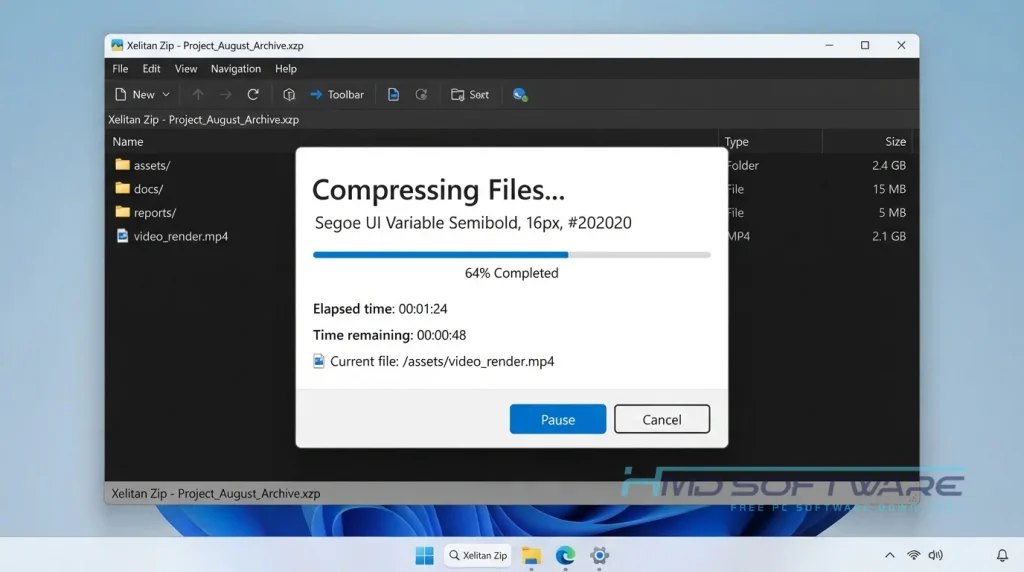The height and width of the screenshot is (572, 1024).
Task: Click the address path Xelitan Zip - Project_August_Archive.xzp
Action: point(204,119)
